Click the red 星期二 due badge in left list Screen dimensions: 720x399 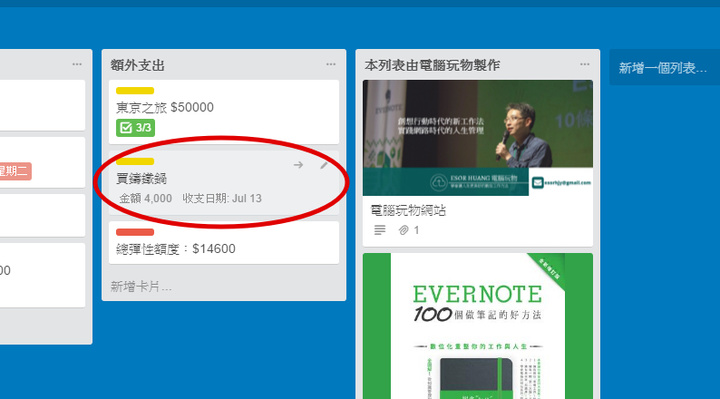coord(15,171)
